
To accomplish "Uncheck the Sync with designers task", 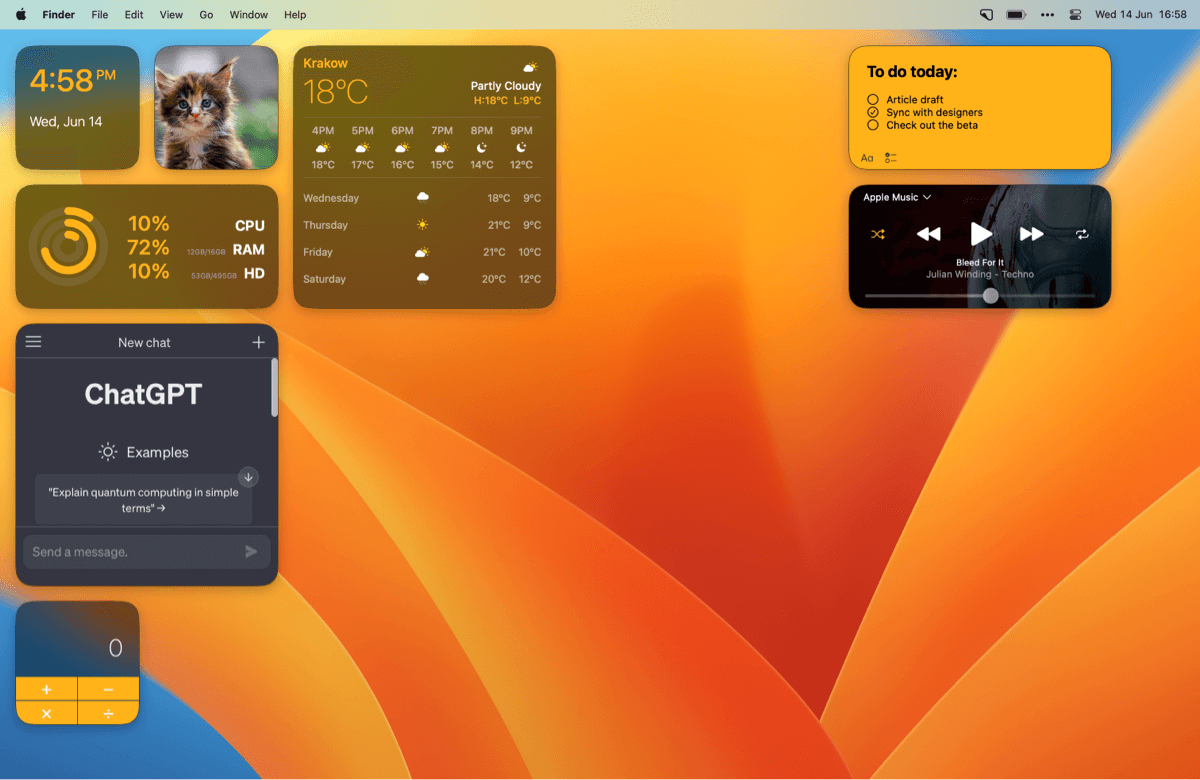I will pyautogui.click(x=873, y=113).
